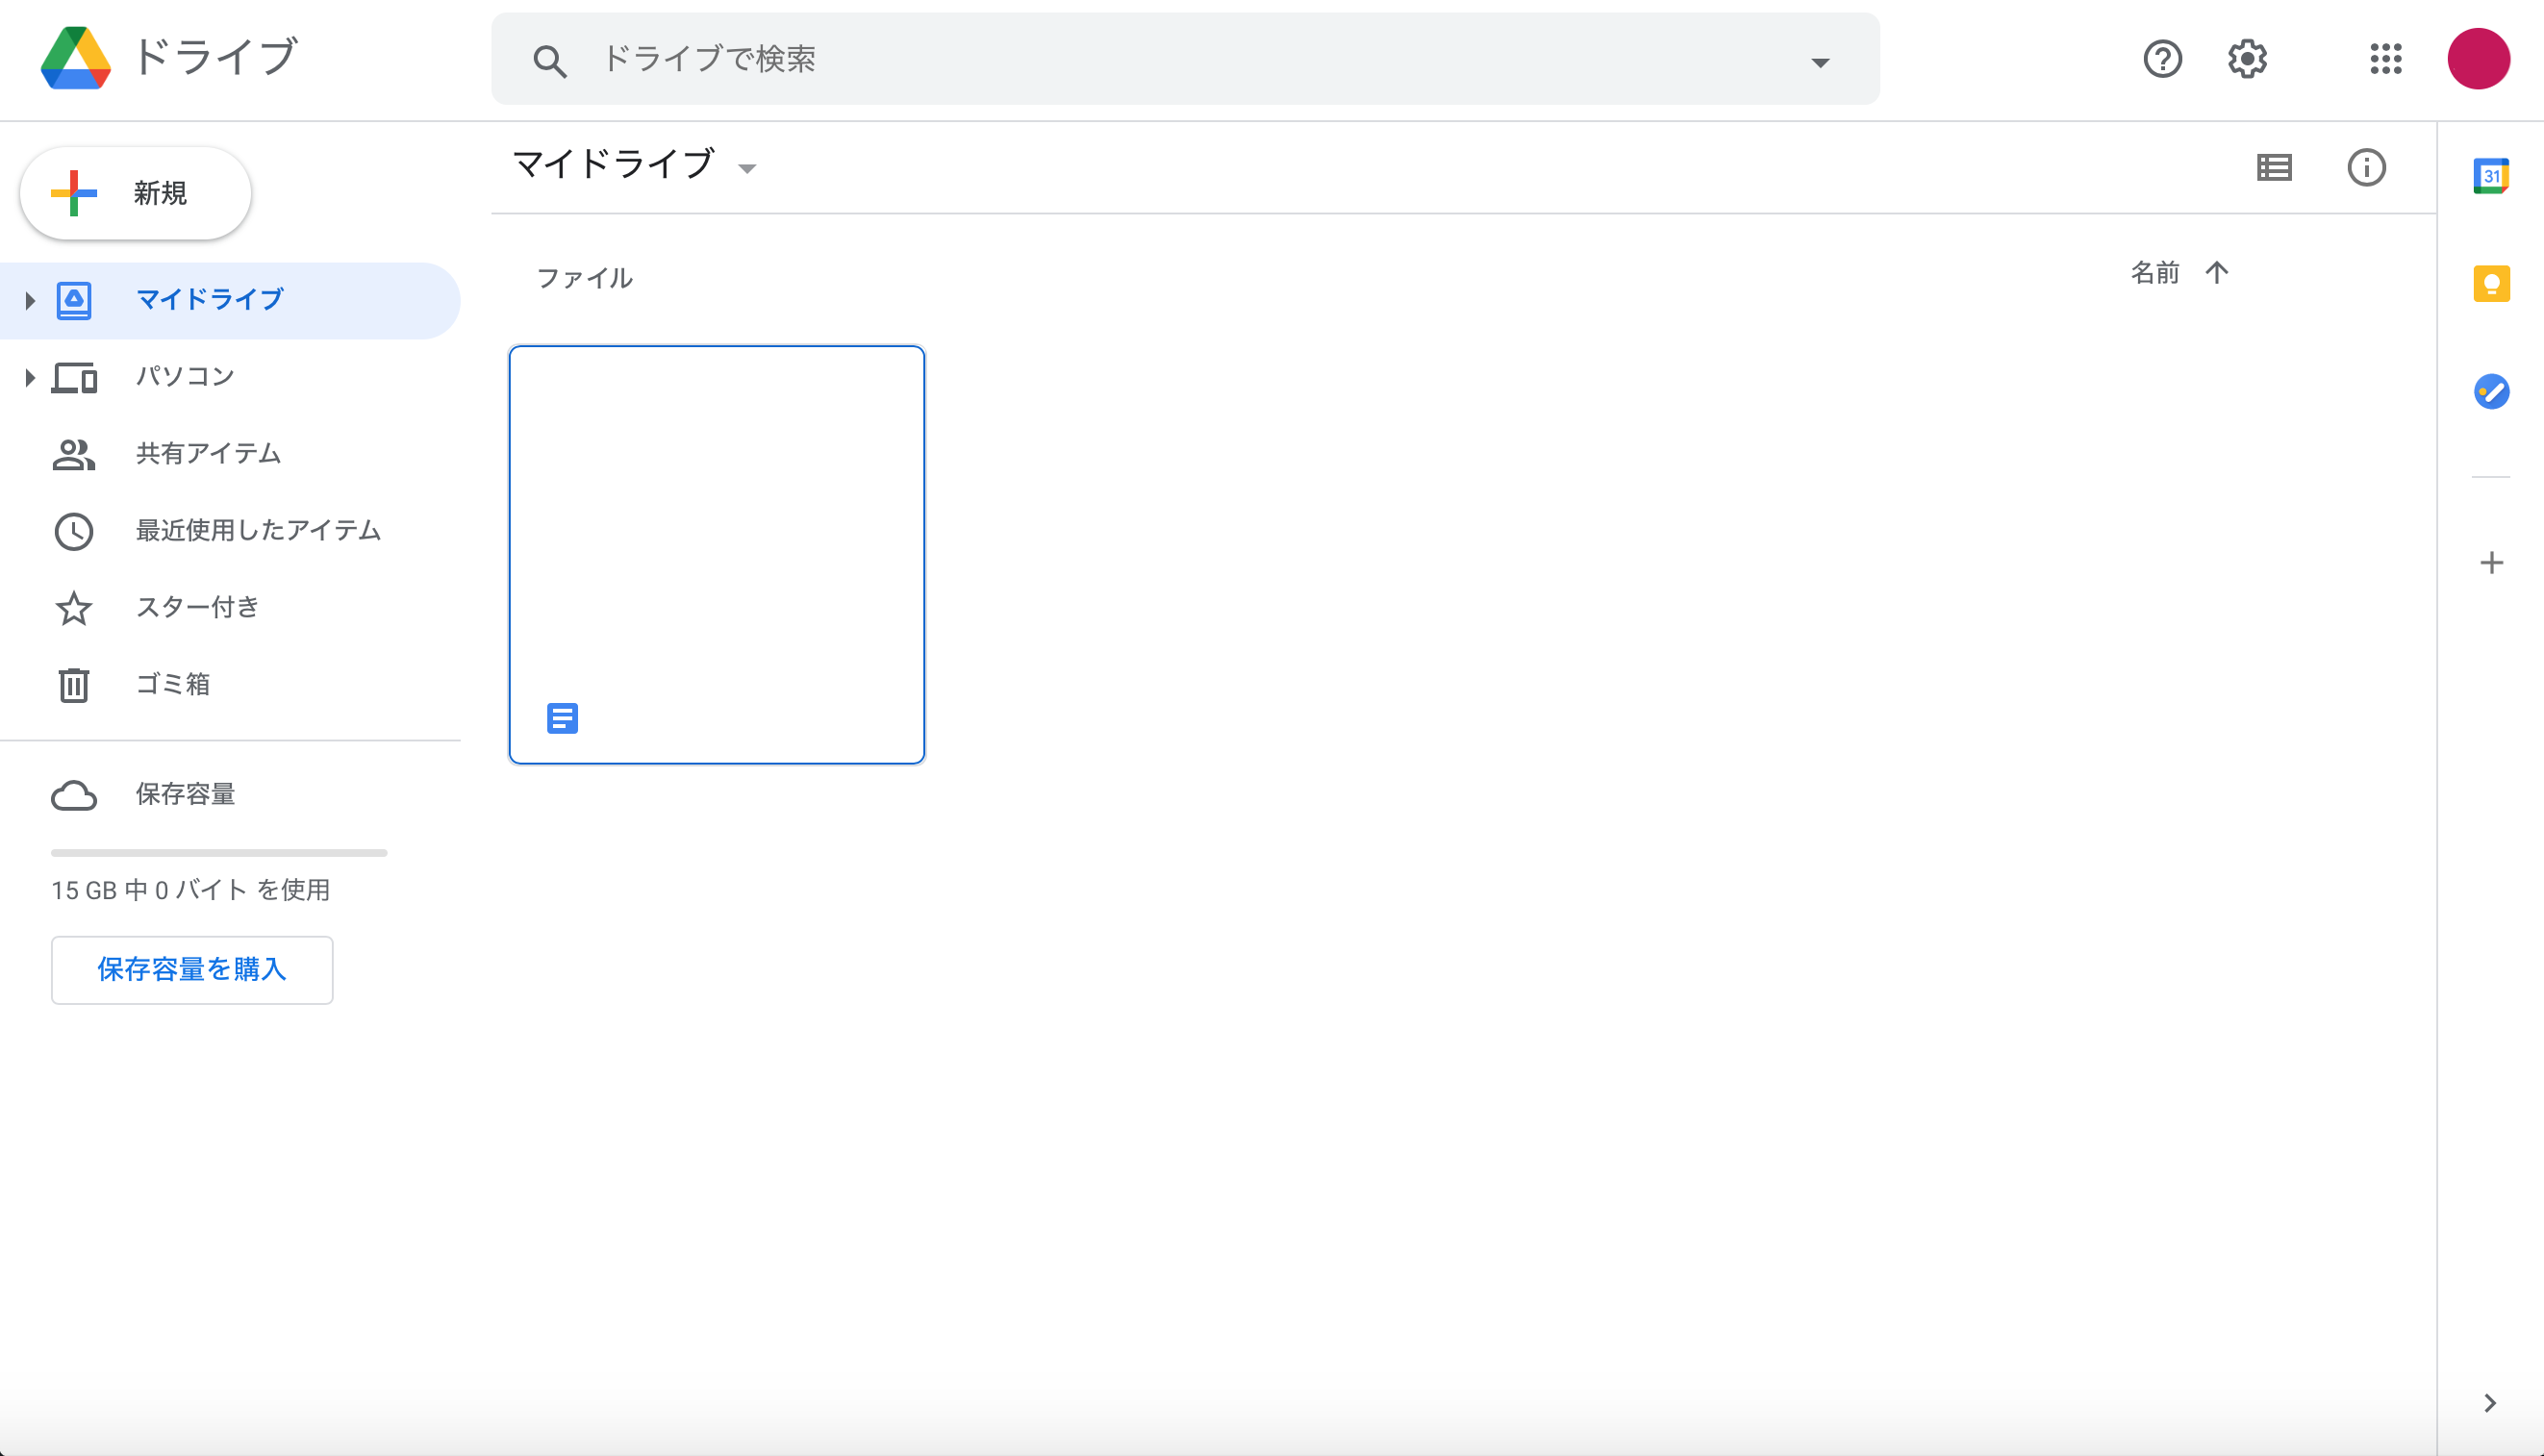The width and height of the screenshot is (2544, 1456).
Task: Open the help question mark icon
Action: click(x=2162, y=59)
